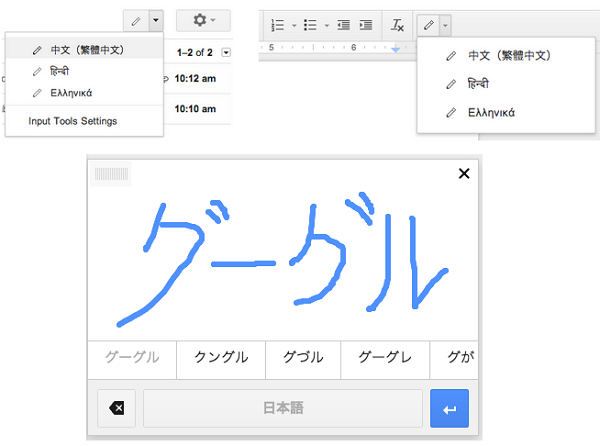Click the backspace delete button
Viewport: 600px width, 446px height.
(117, 408)
